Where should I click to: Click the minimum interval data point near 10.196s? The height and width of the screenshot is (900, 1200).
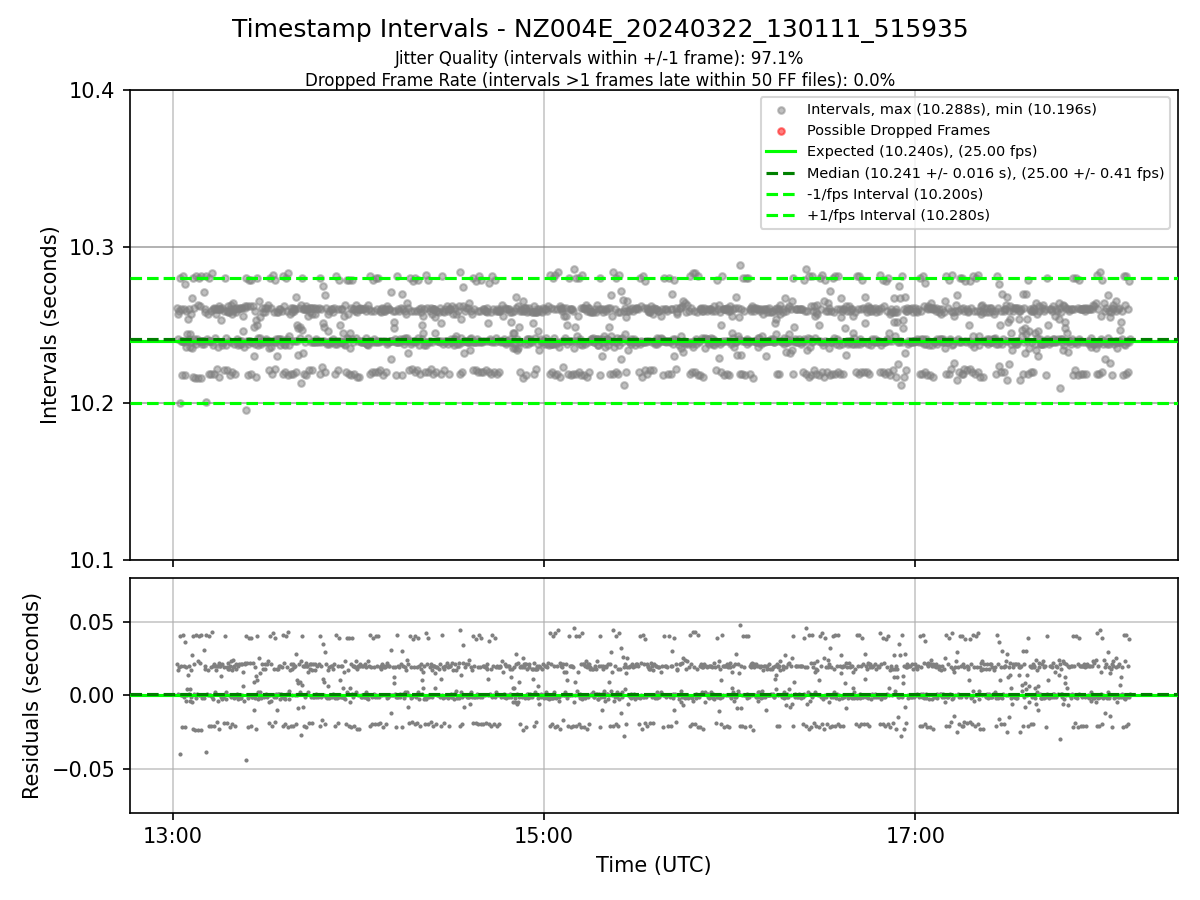(246, 410)
